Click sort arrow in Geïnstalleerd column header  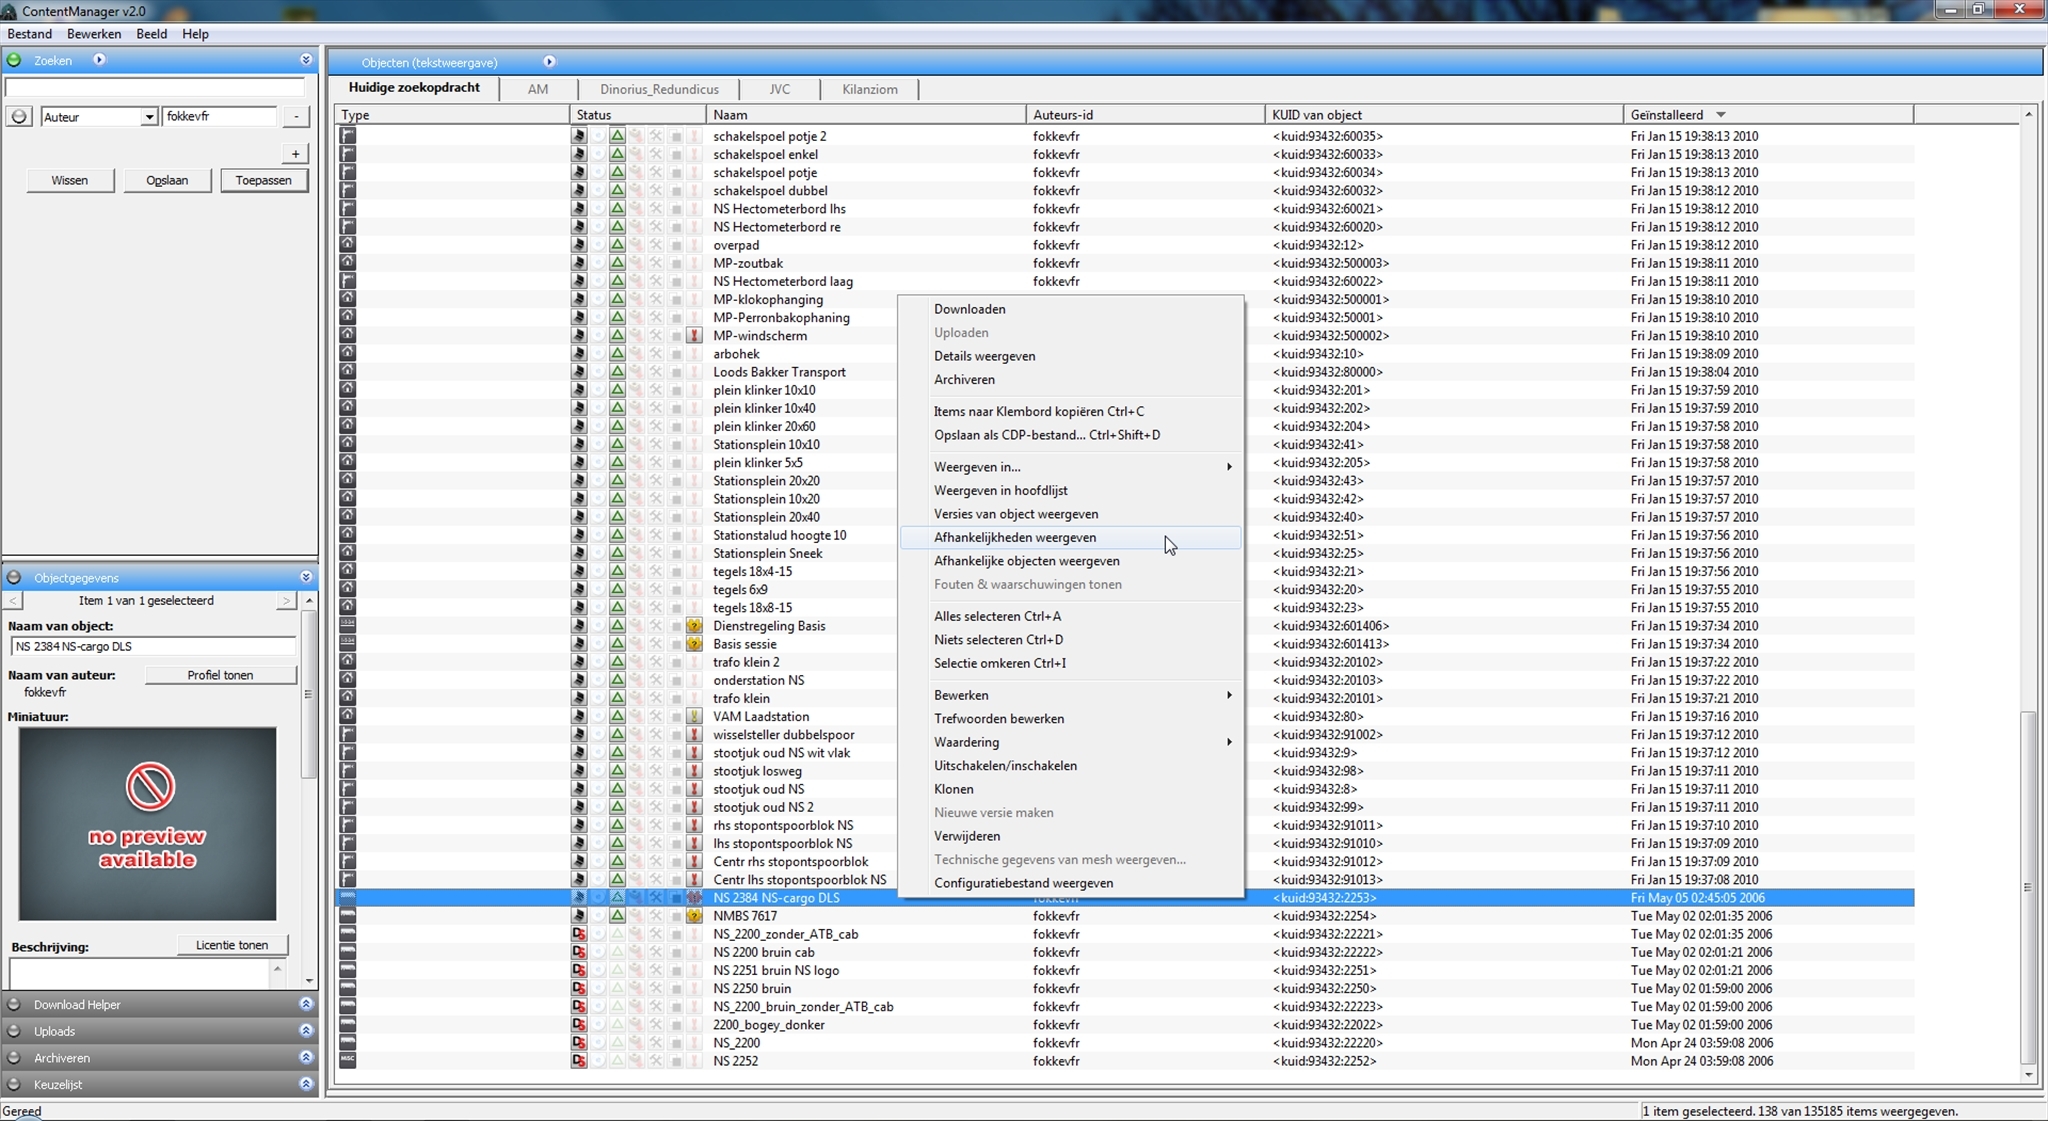click(1721, 115)
